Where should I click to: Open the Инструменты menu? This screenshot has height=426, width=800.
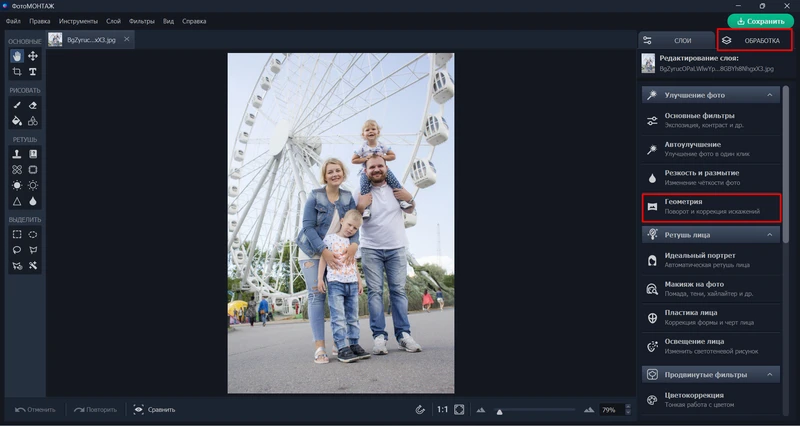click(x=78, y=21)
